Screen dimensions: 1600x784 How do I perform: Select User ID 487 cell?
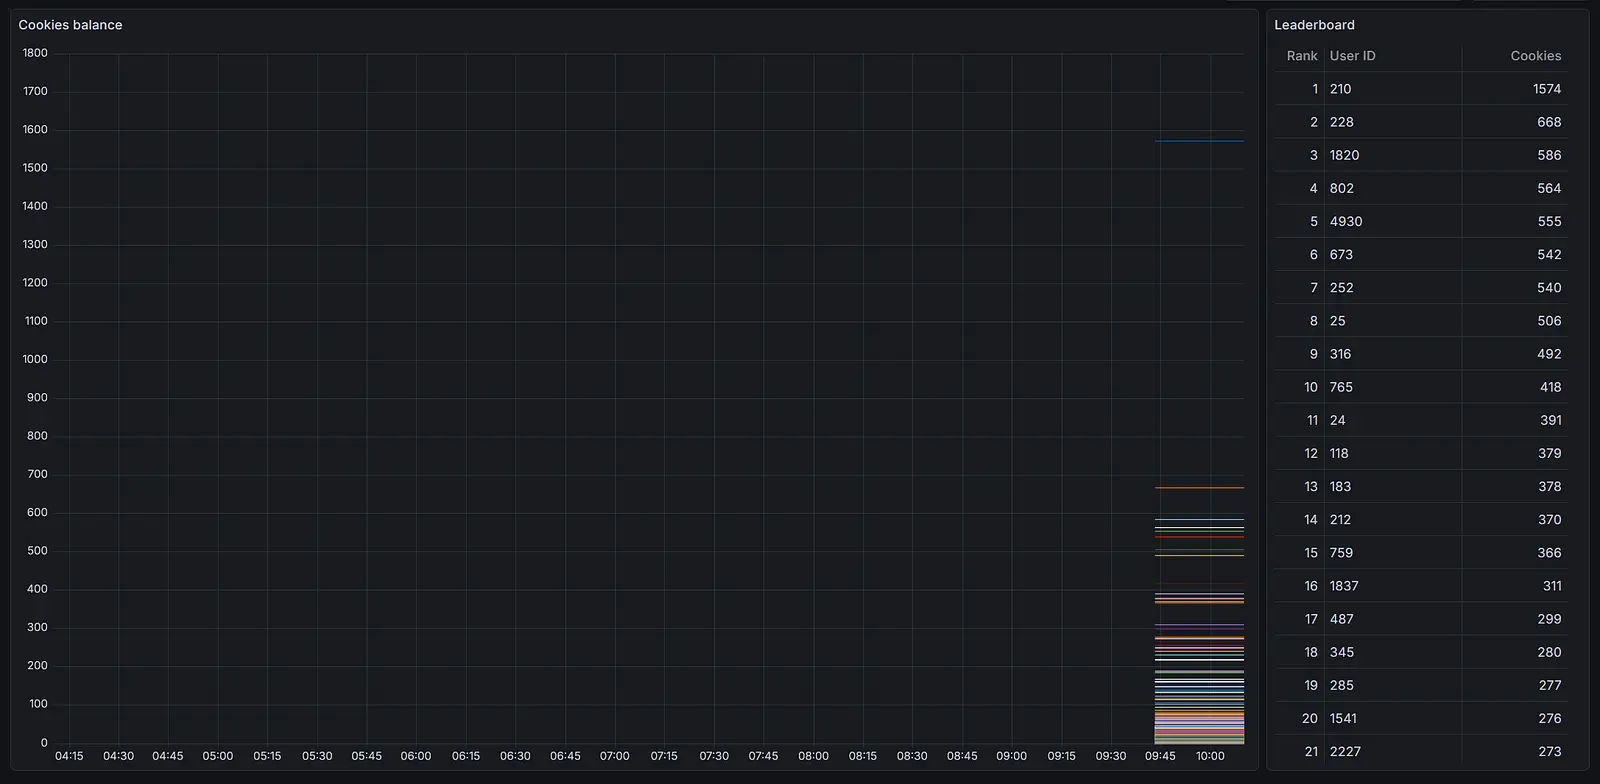pos(1392,619)
